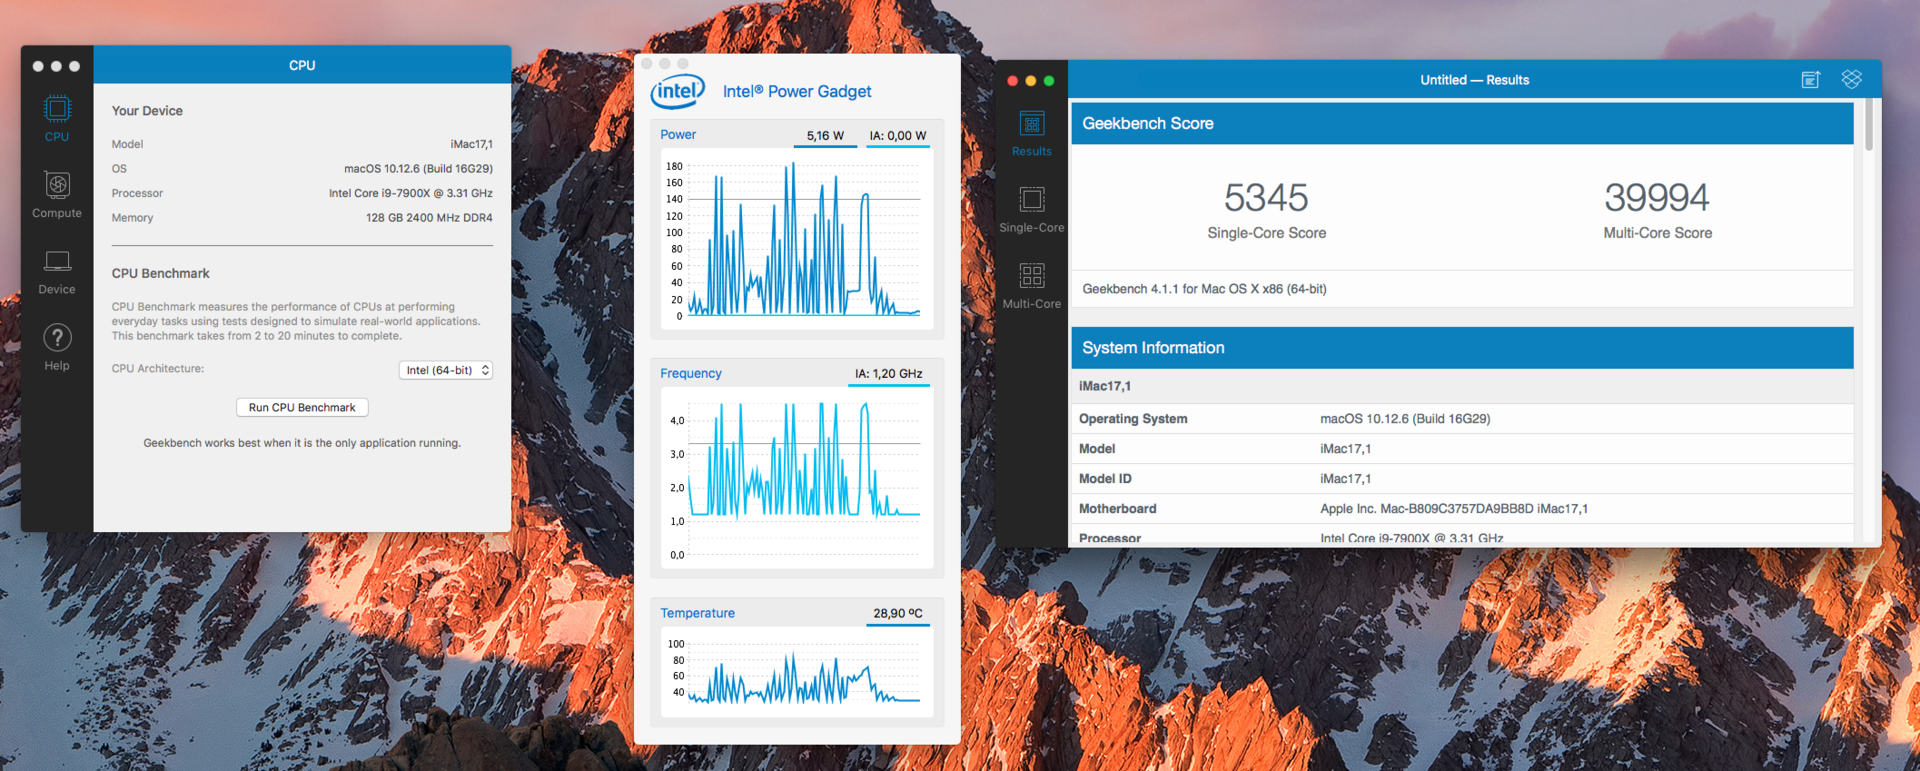Click the Your Device heading
Viewport: 1920px width, 771px height.
tap(147, 111)
